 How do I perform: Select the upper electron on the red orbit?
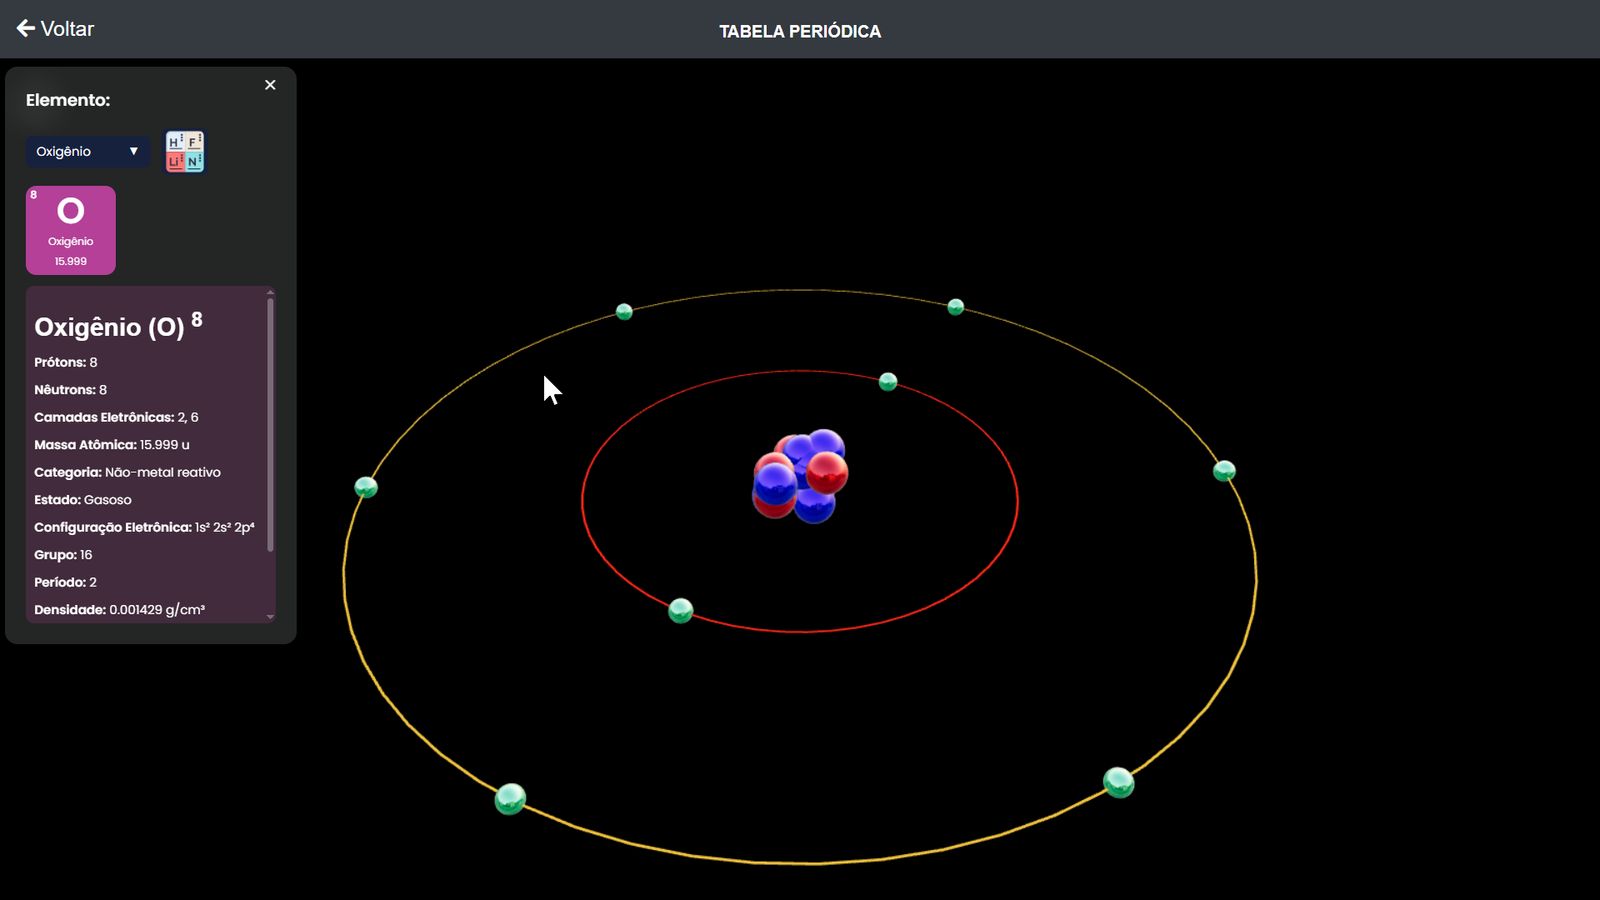pyautogui.click(x=888, y=382)
